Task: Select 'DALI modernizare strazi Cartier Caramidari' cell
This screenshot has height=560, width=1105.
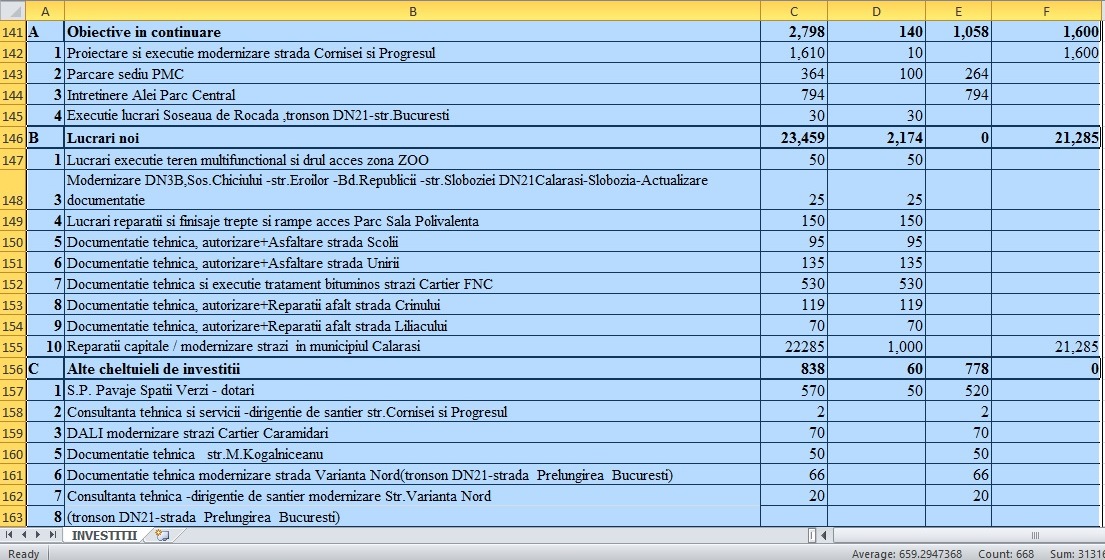Action: 412,433
